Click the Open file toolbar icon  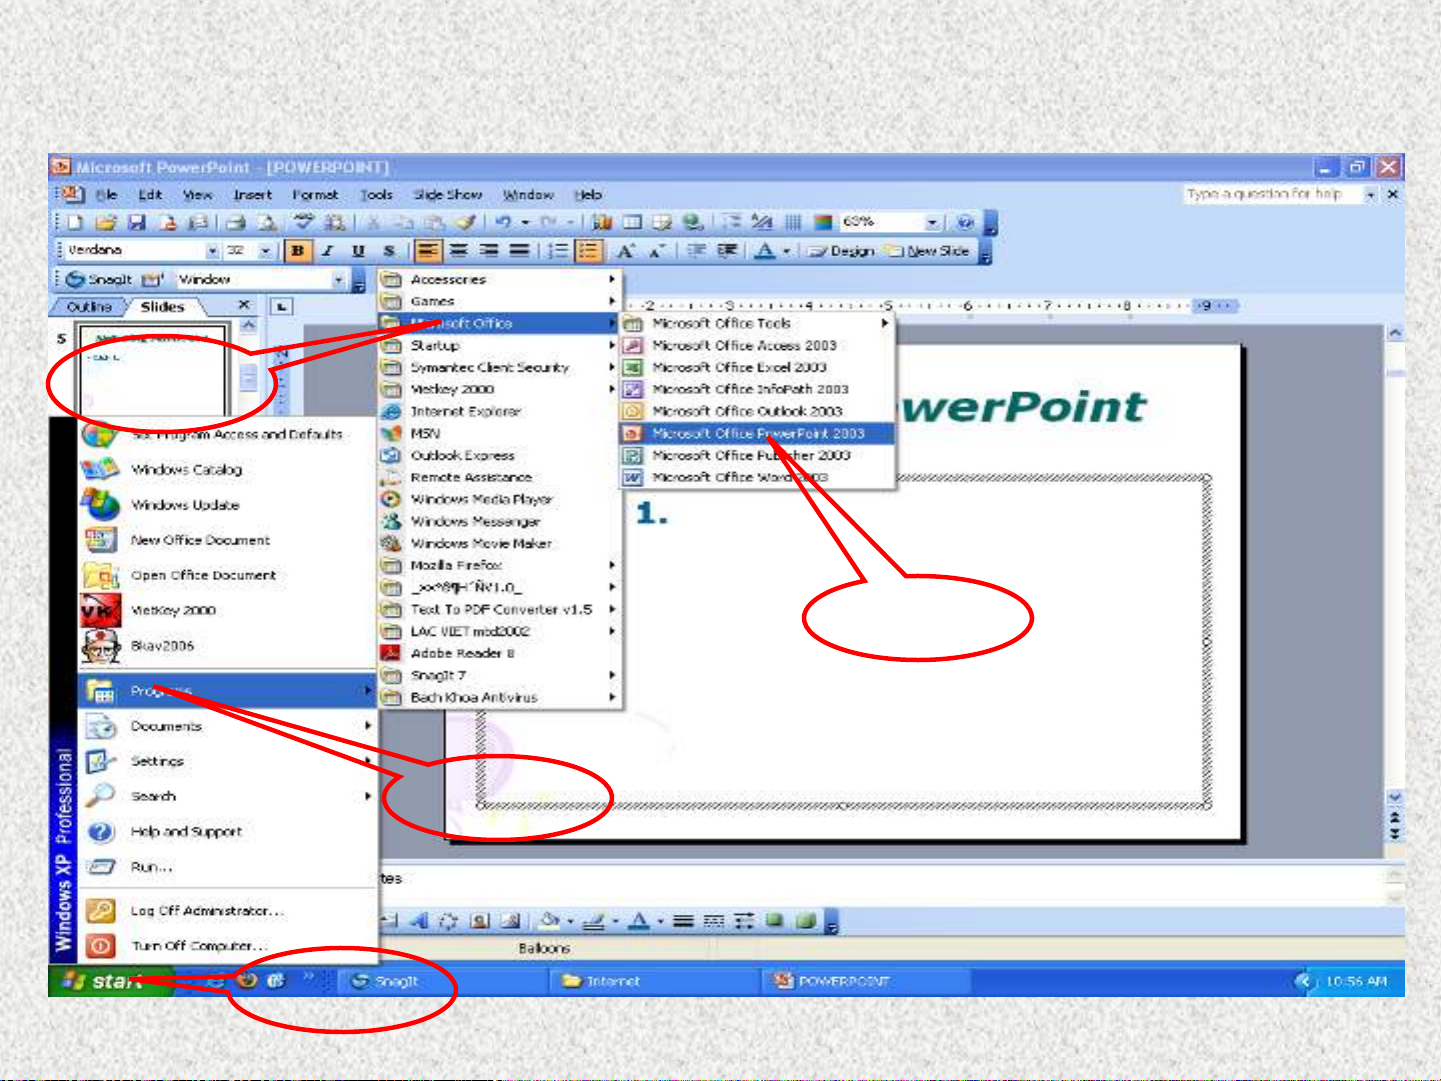click(x=106, y=222)
